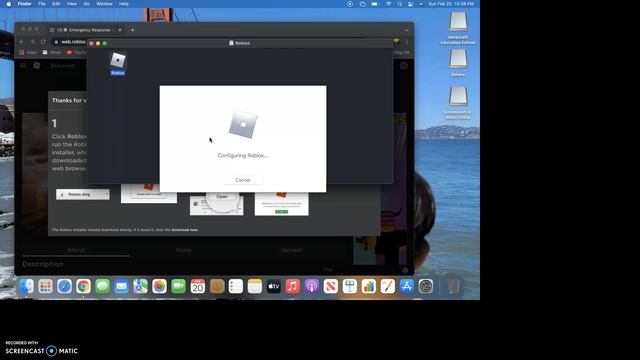Viewport: 640px width, 360px height.
Task: Open the View menu
Action: [71, 4]
